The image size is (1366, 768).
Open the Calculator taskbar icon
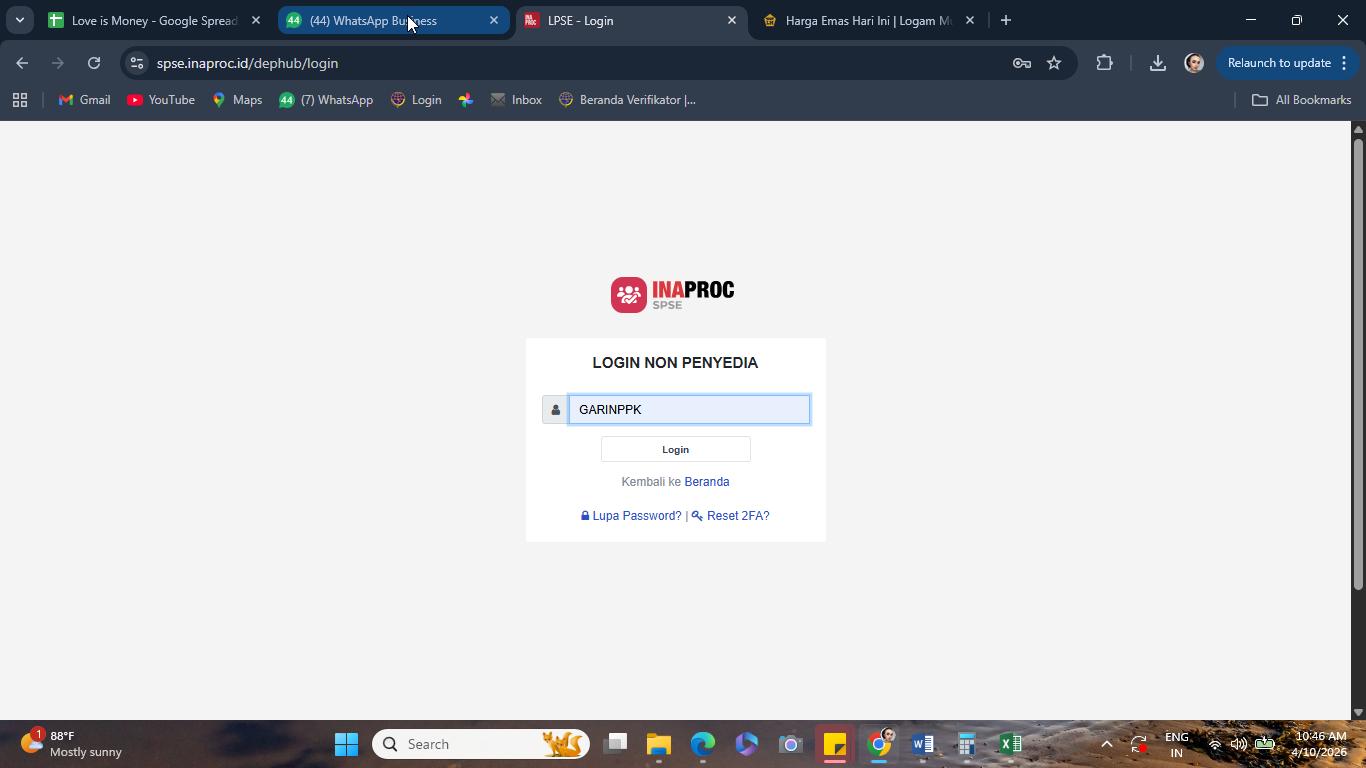(967, 744)
